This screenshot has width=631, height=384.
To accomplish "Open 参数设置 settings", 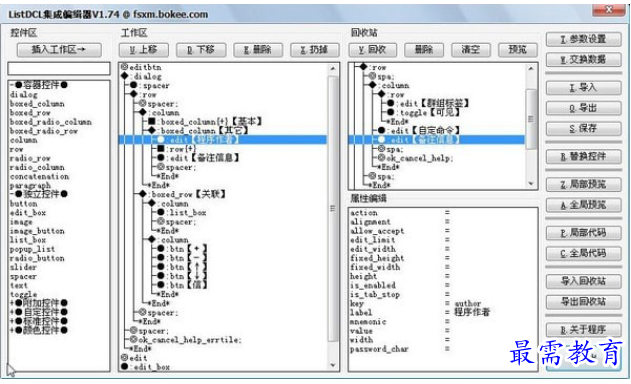I will 584,39.
